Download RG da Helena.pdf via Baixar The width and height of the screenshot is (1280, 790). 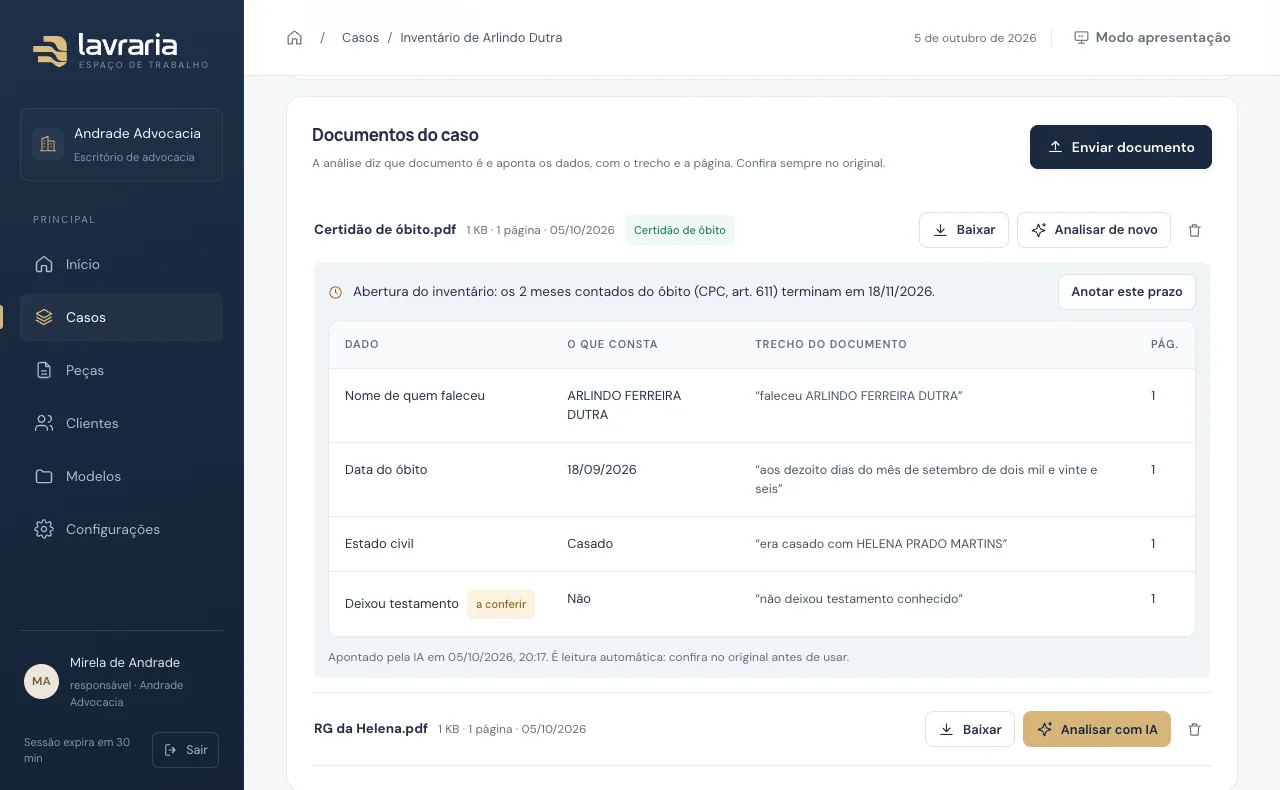[970, 729]
